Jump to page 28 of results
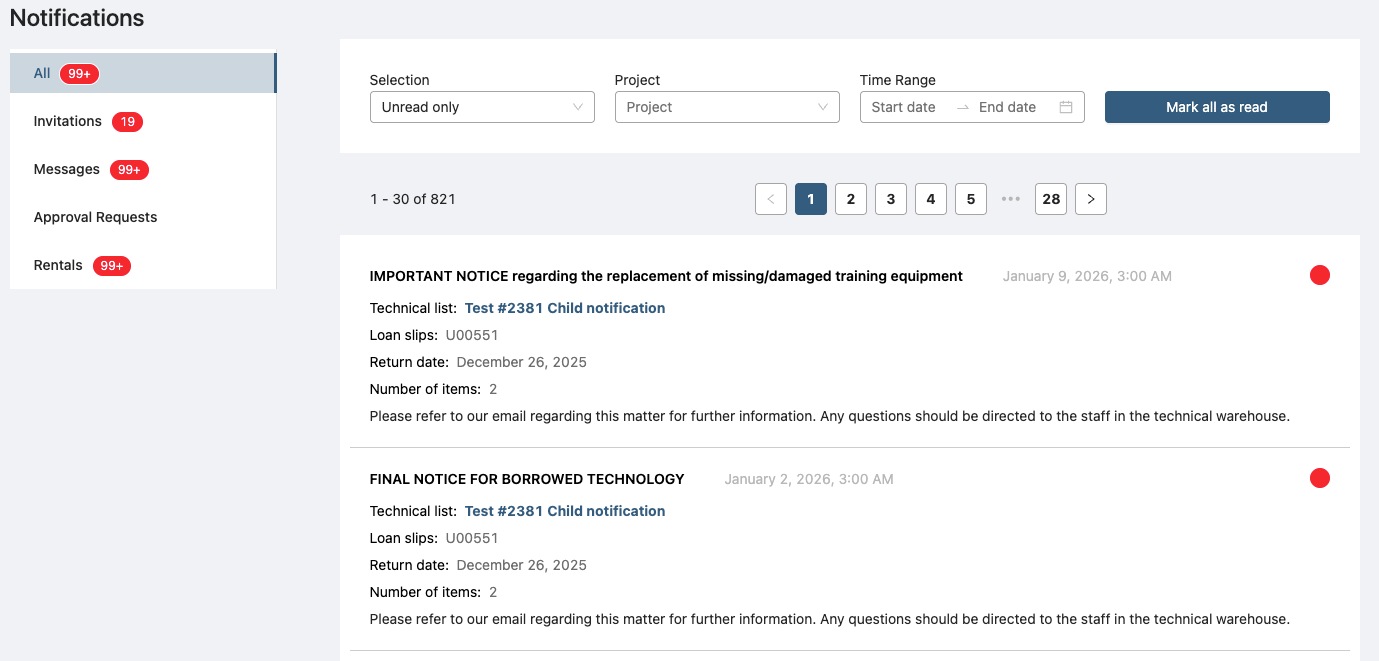 (1050, 199)
